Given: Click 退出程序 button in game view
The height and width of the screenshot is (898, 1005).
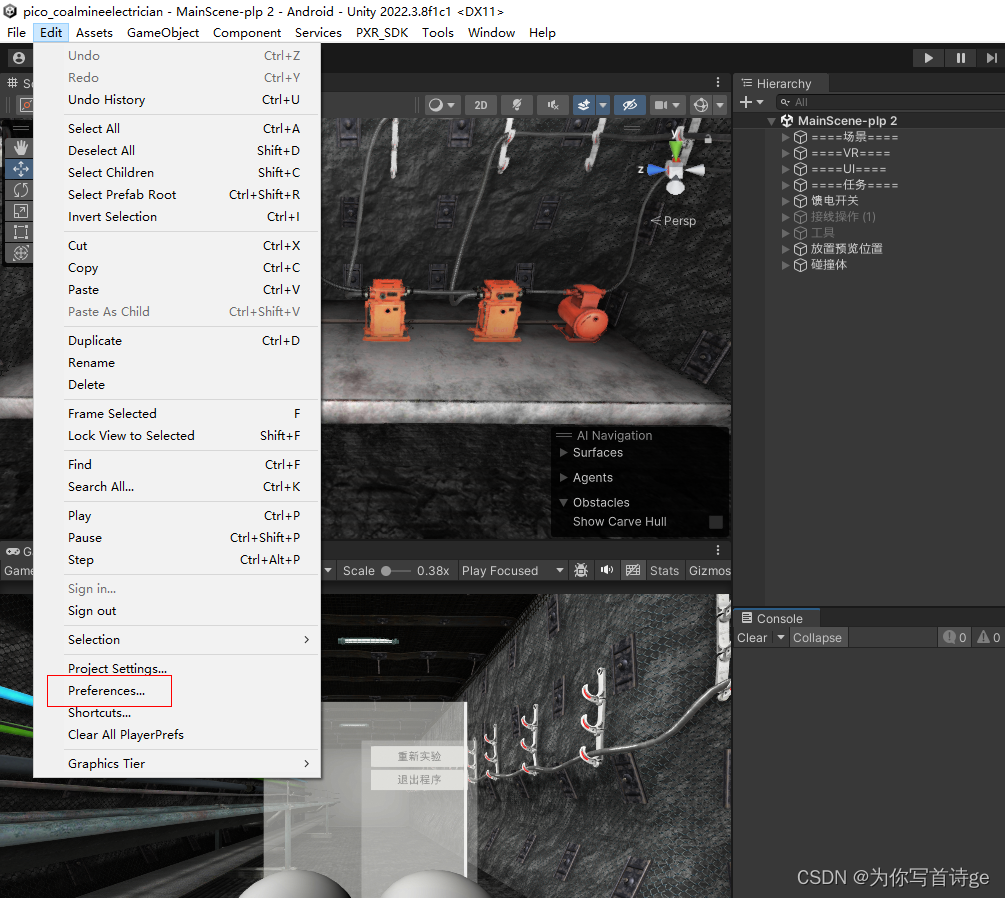Looking at the screenshot, I should [x=419, y=779].
